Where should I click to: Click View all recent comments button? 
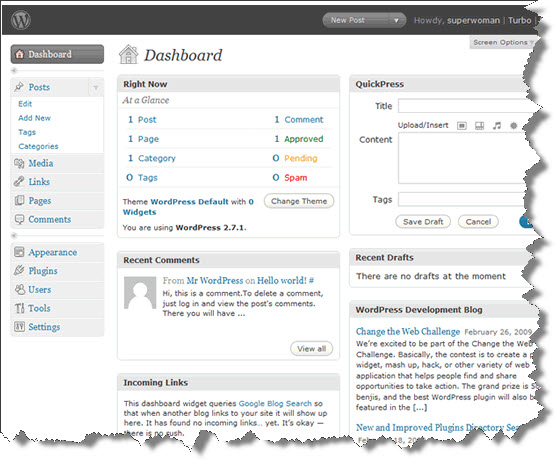click(311, 349)
